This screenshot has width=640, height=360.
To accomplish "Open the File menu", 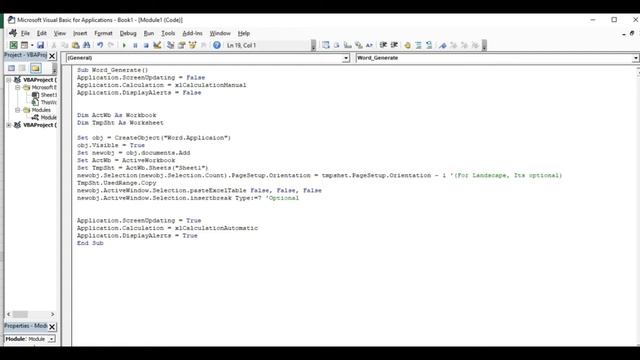I will click(25, 33).
